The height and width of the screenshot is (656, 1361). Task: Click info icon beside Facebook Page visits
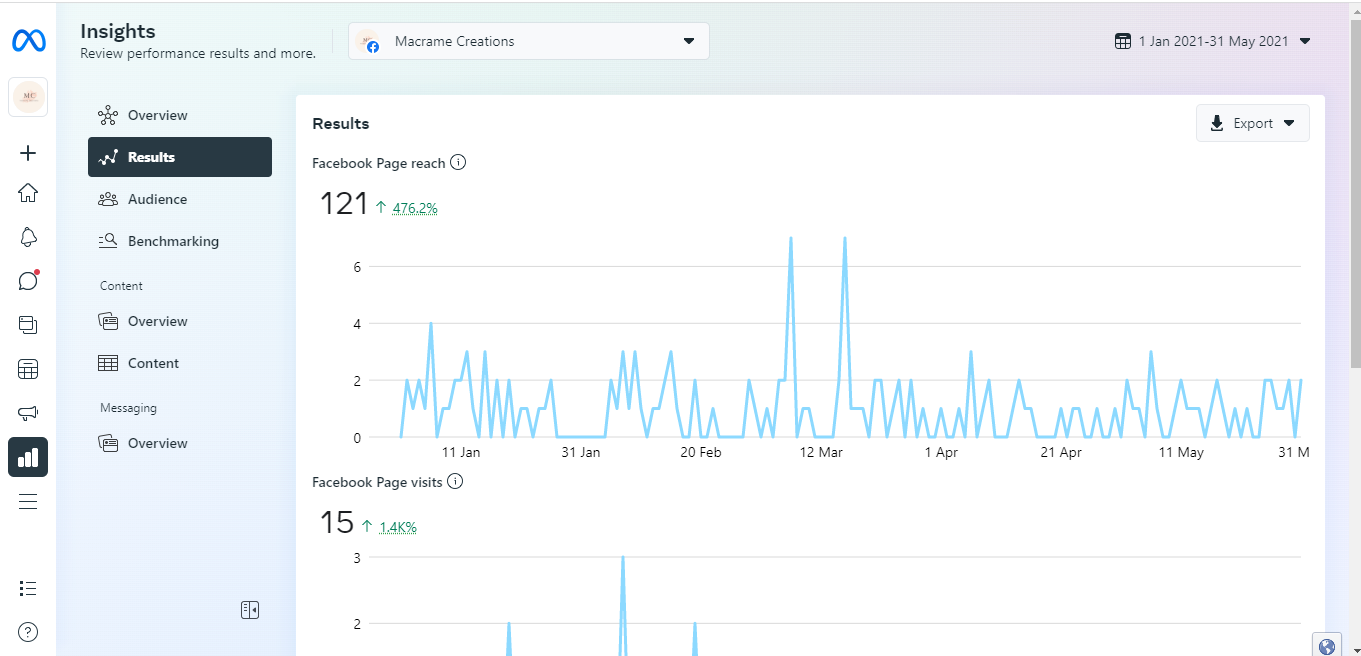pyautogui.click(x=455, y=482)
